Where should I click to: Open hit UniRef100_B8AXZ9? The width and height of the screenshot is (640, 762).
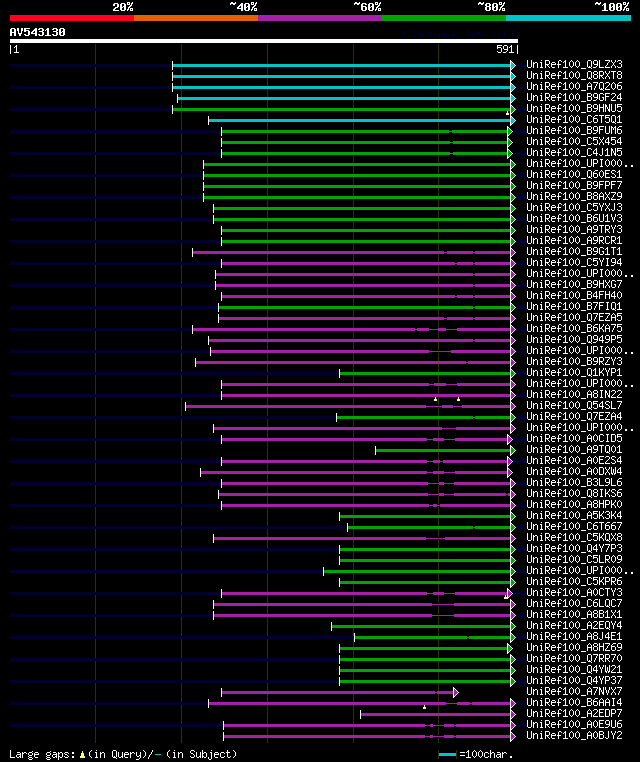[x=574, y=196]
